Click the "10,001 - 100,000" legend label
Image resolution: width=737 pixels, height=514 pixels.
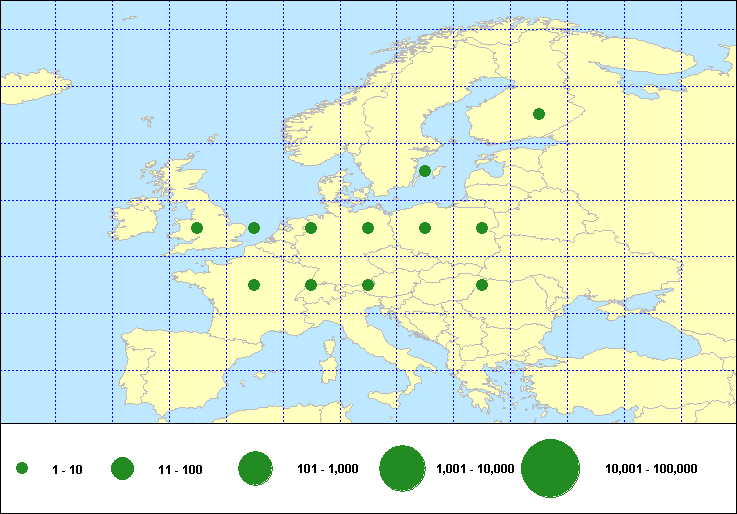click(x=651, y=469)
